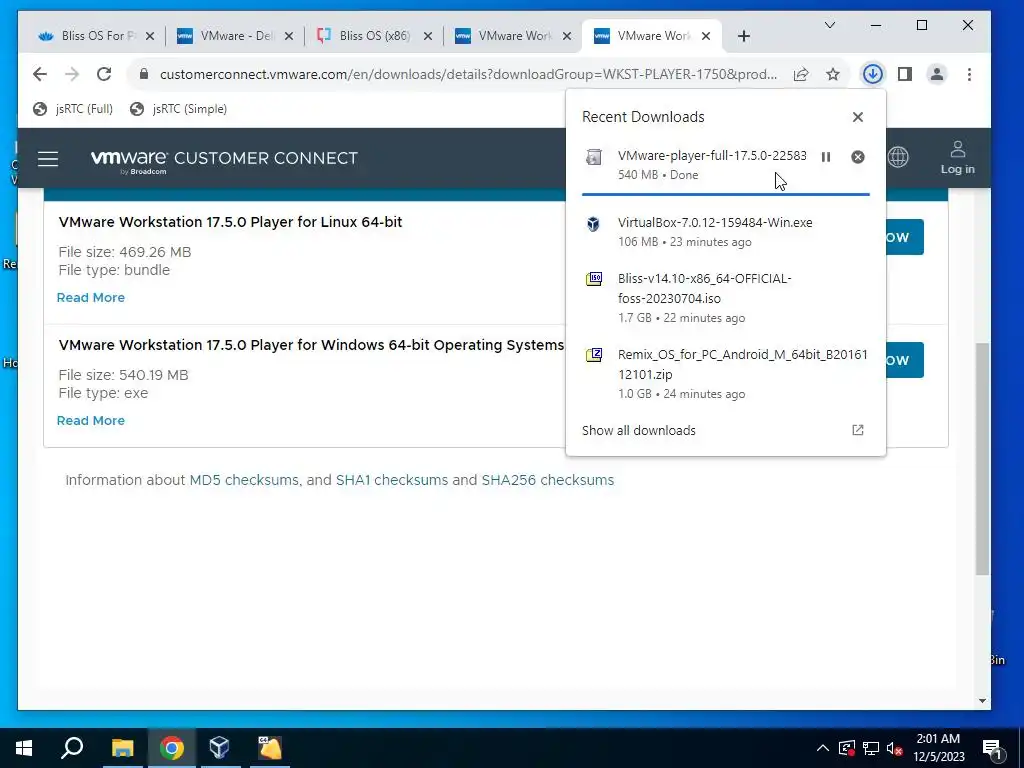Open VirtualBox from the taskbar

(220, 748)
